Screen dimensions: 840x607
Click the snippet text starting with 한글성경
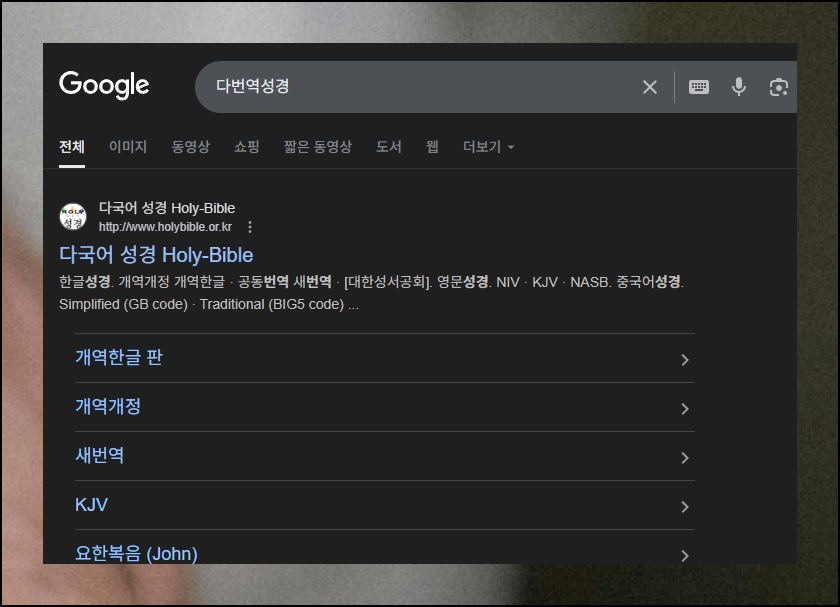click(x=371, y=293)
